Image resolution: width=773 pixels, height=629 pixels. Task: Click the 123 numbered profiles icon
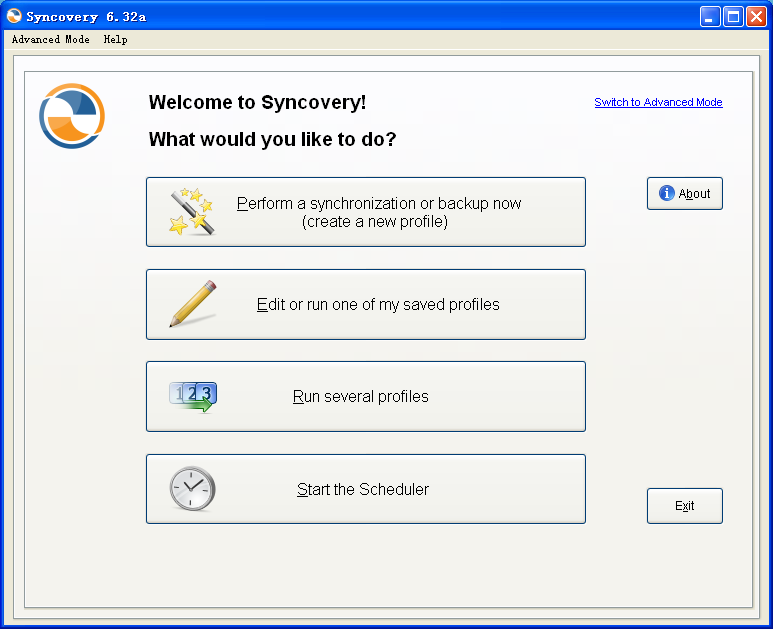193,397
